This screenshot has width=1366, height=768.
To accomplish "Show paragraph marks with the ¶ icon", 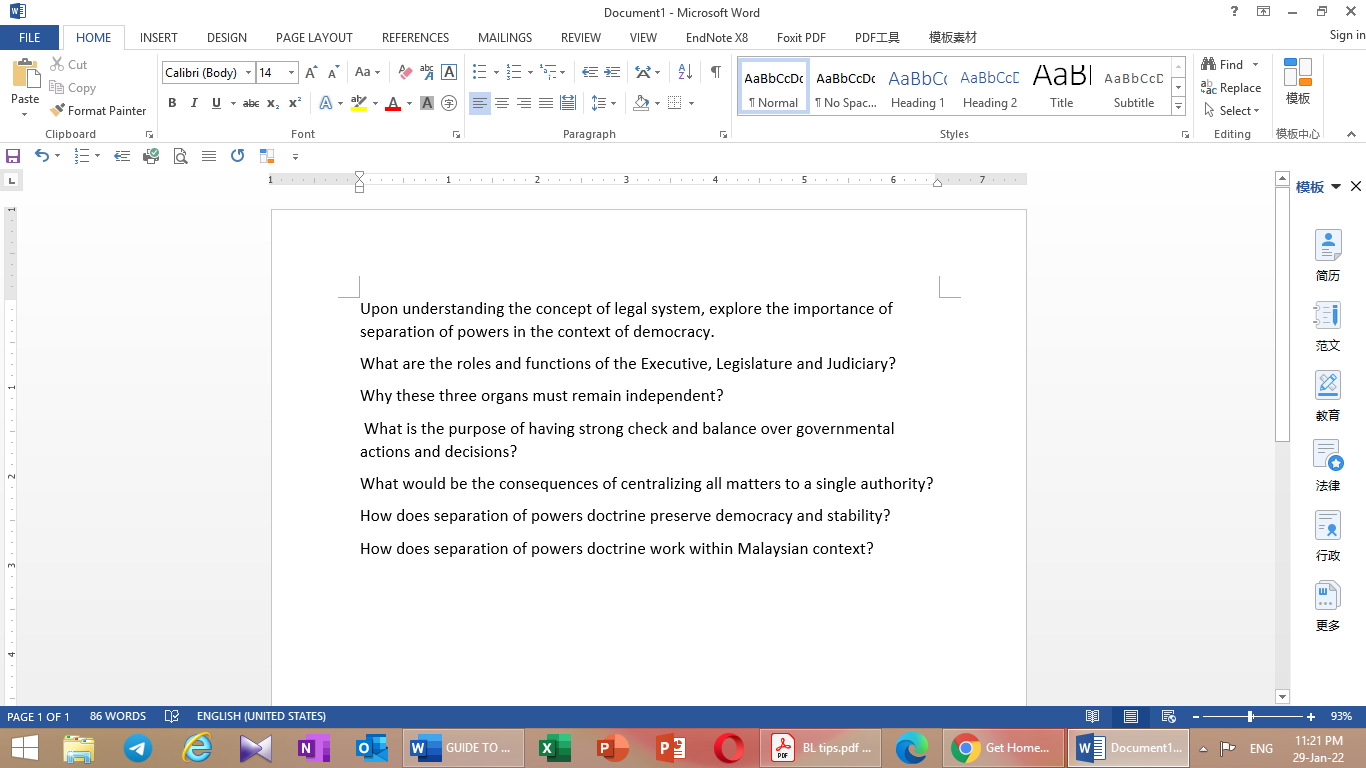I will click(713, 72).
